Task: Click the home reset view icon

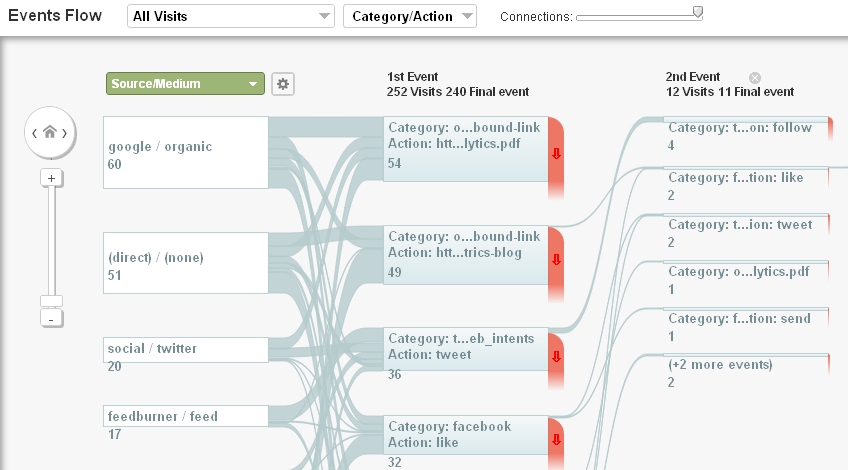Action: coord(49,132)
